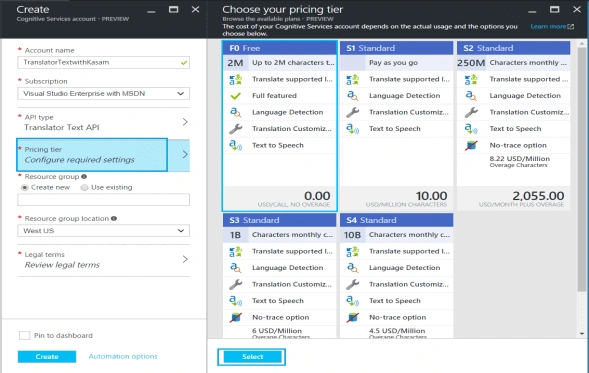
Task: Select the S3 Standard tier header
Action: pyautogui.click(x=279, y=220)
